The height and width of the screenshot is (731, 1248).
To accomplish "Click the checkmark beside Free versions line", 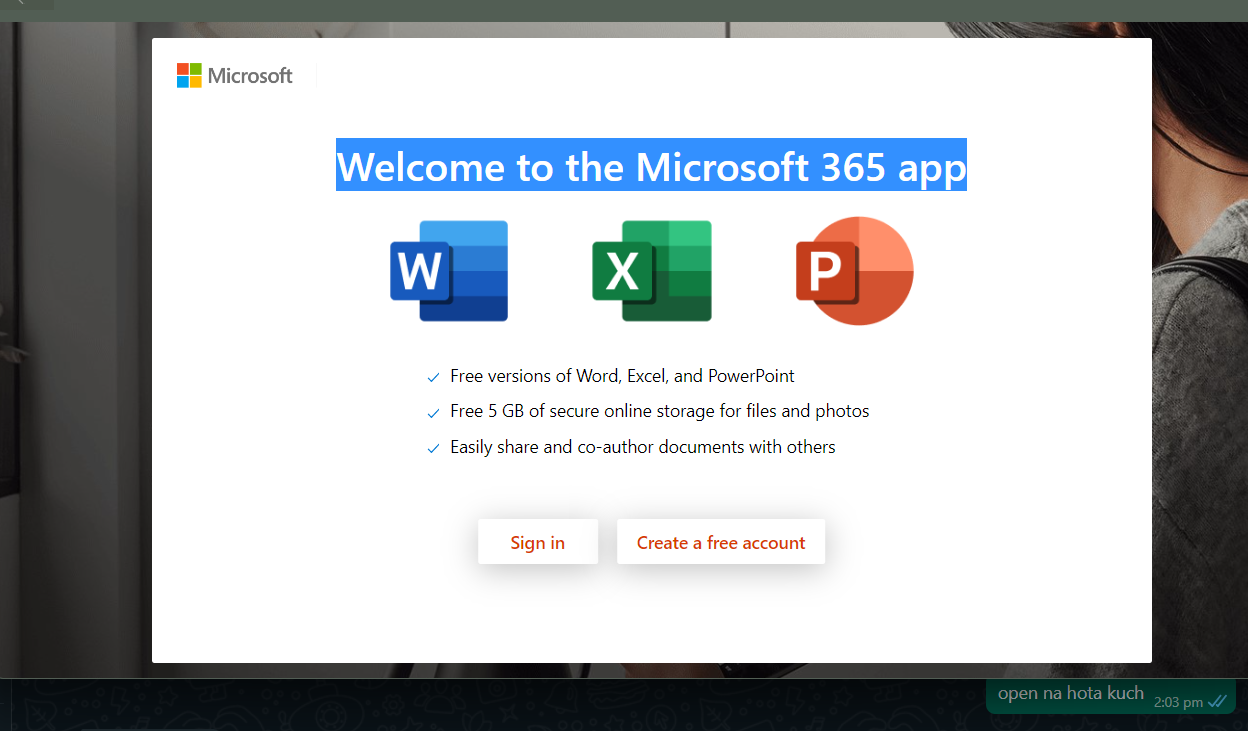I will coord(433,378).
